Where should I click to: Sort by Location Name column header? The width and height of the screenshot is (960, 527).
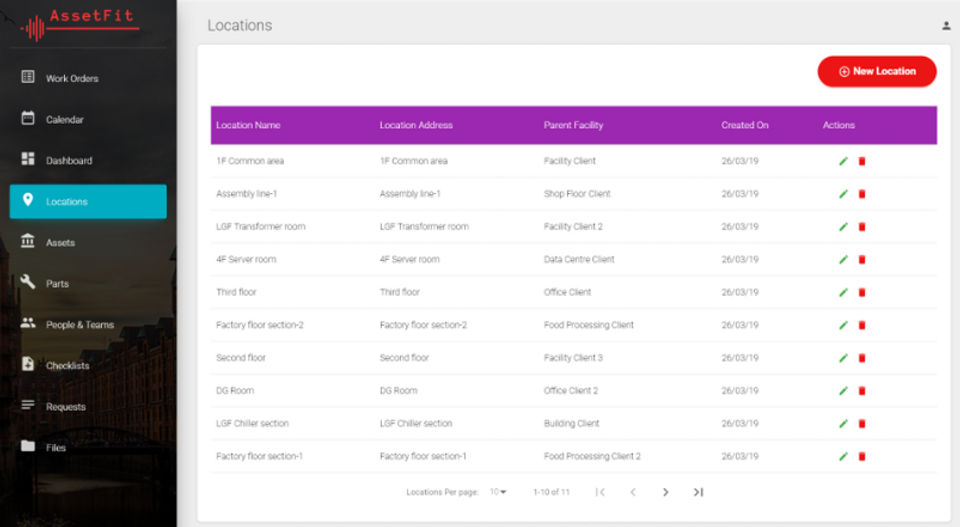coord(248,125)
